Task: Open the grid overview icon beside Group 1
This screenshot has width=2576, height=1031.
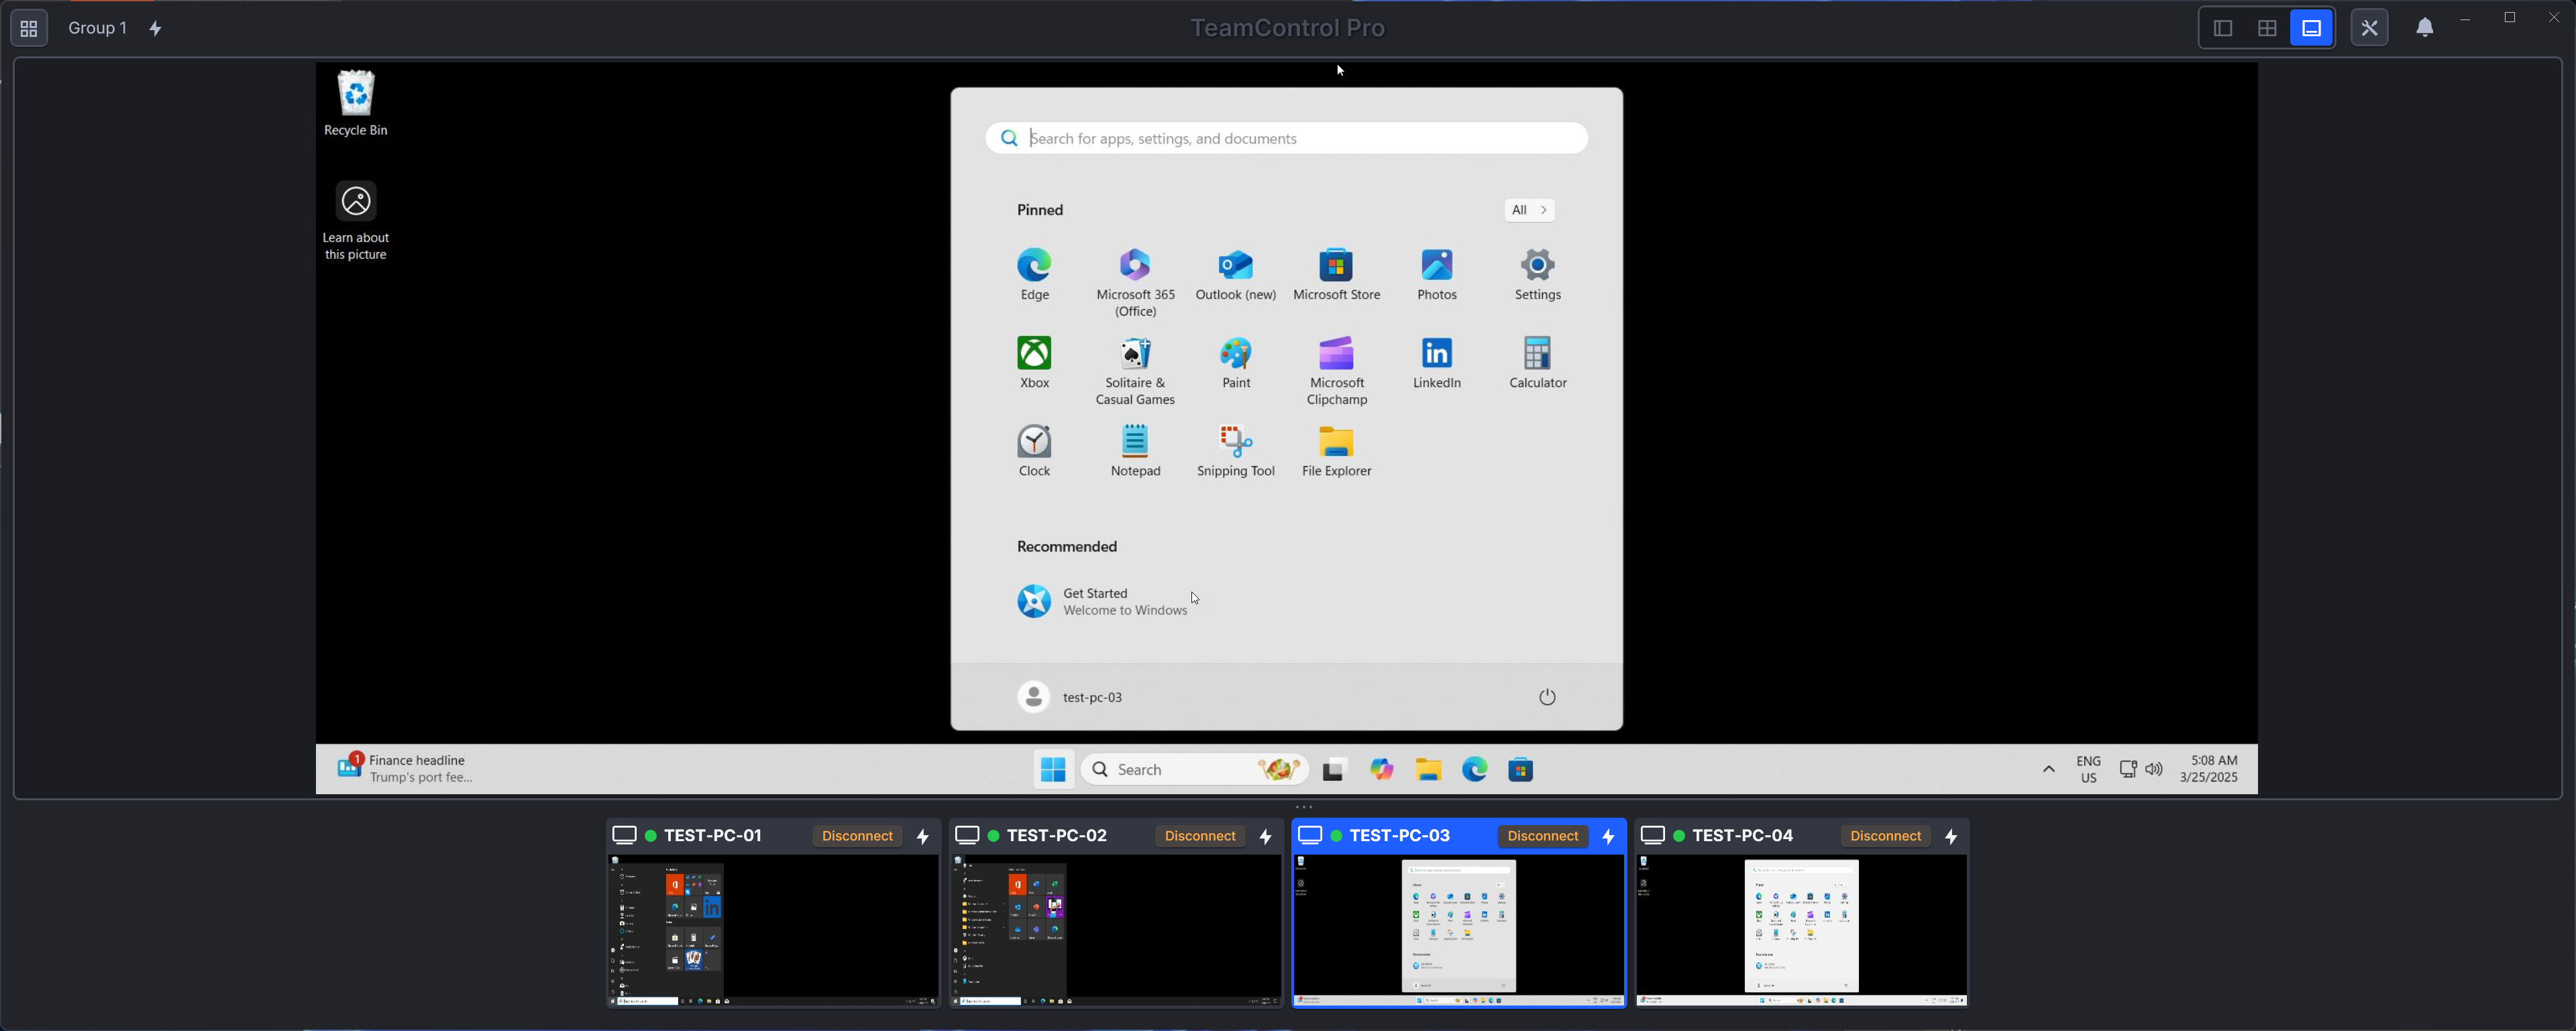Action: tap(29, 28)
